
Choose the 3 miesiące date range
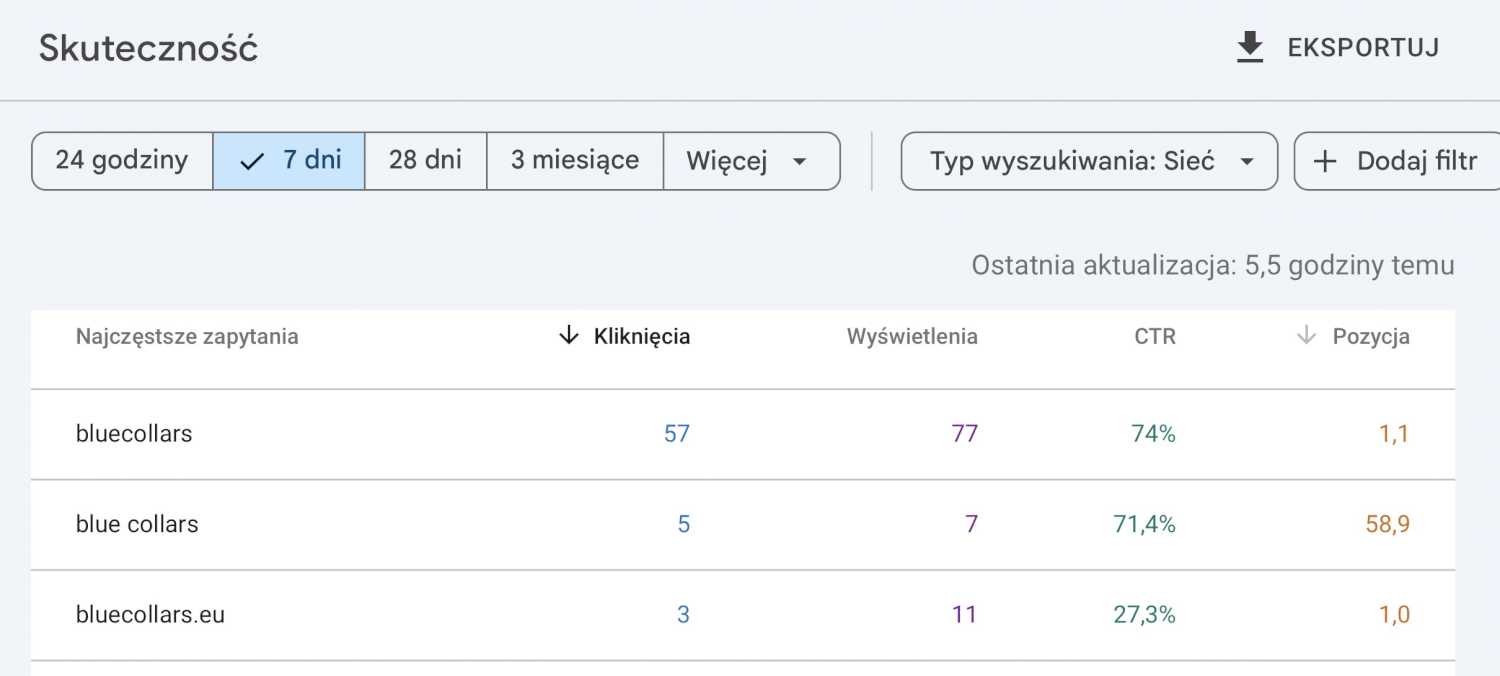click(x=575, y=161)
